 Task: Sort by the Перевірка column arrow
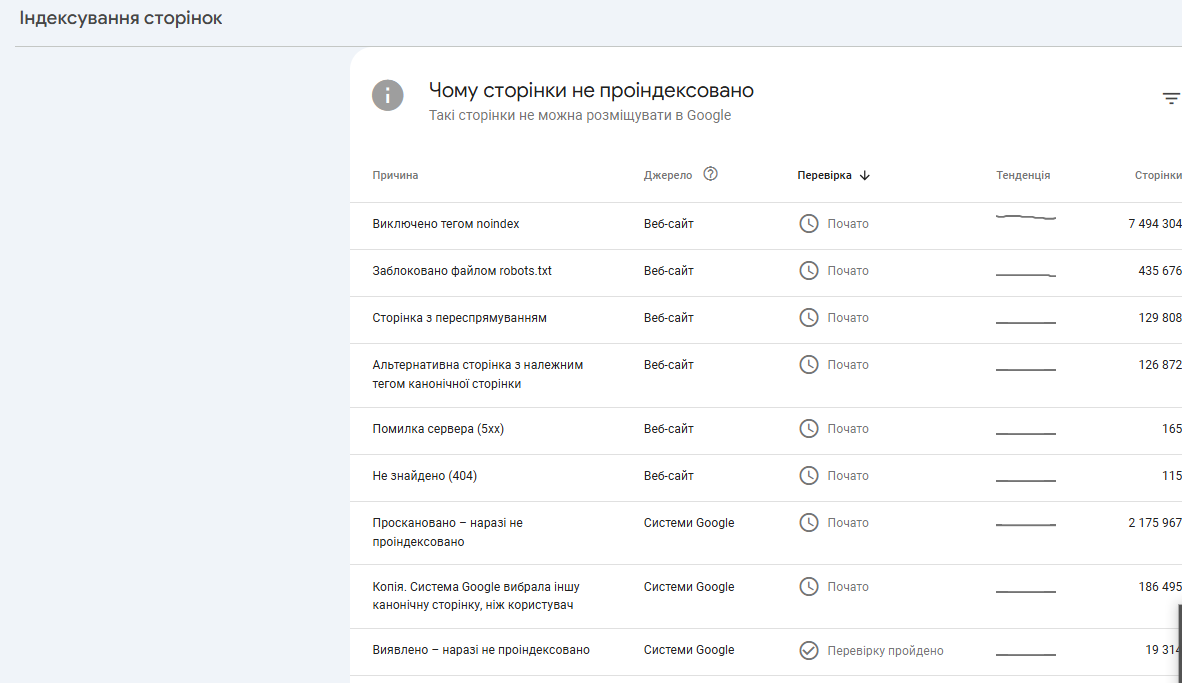(865, 175)
